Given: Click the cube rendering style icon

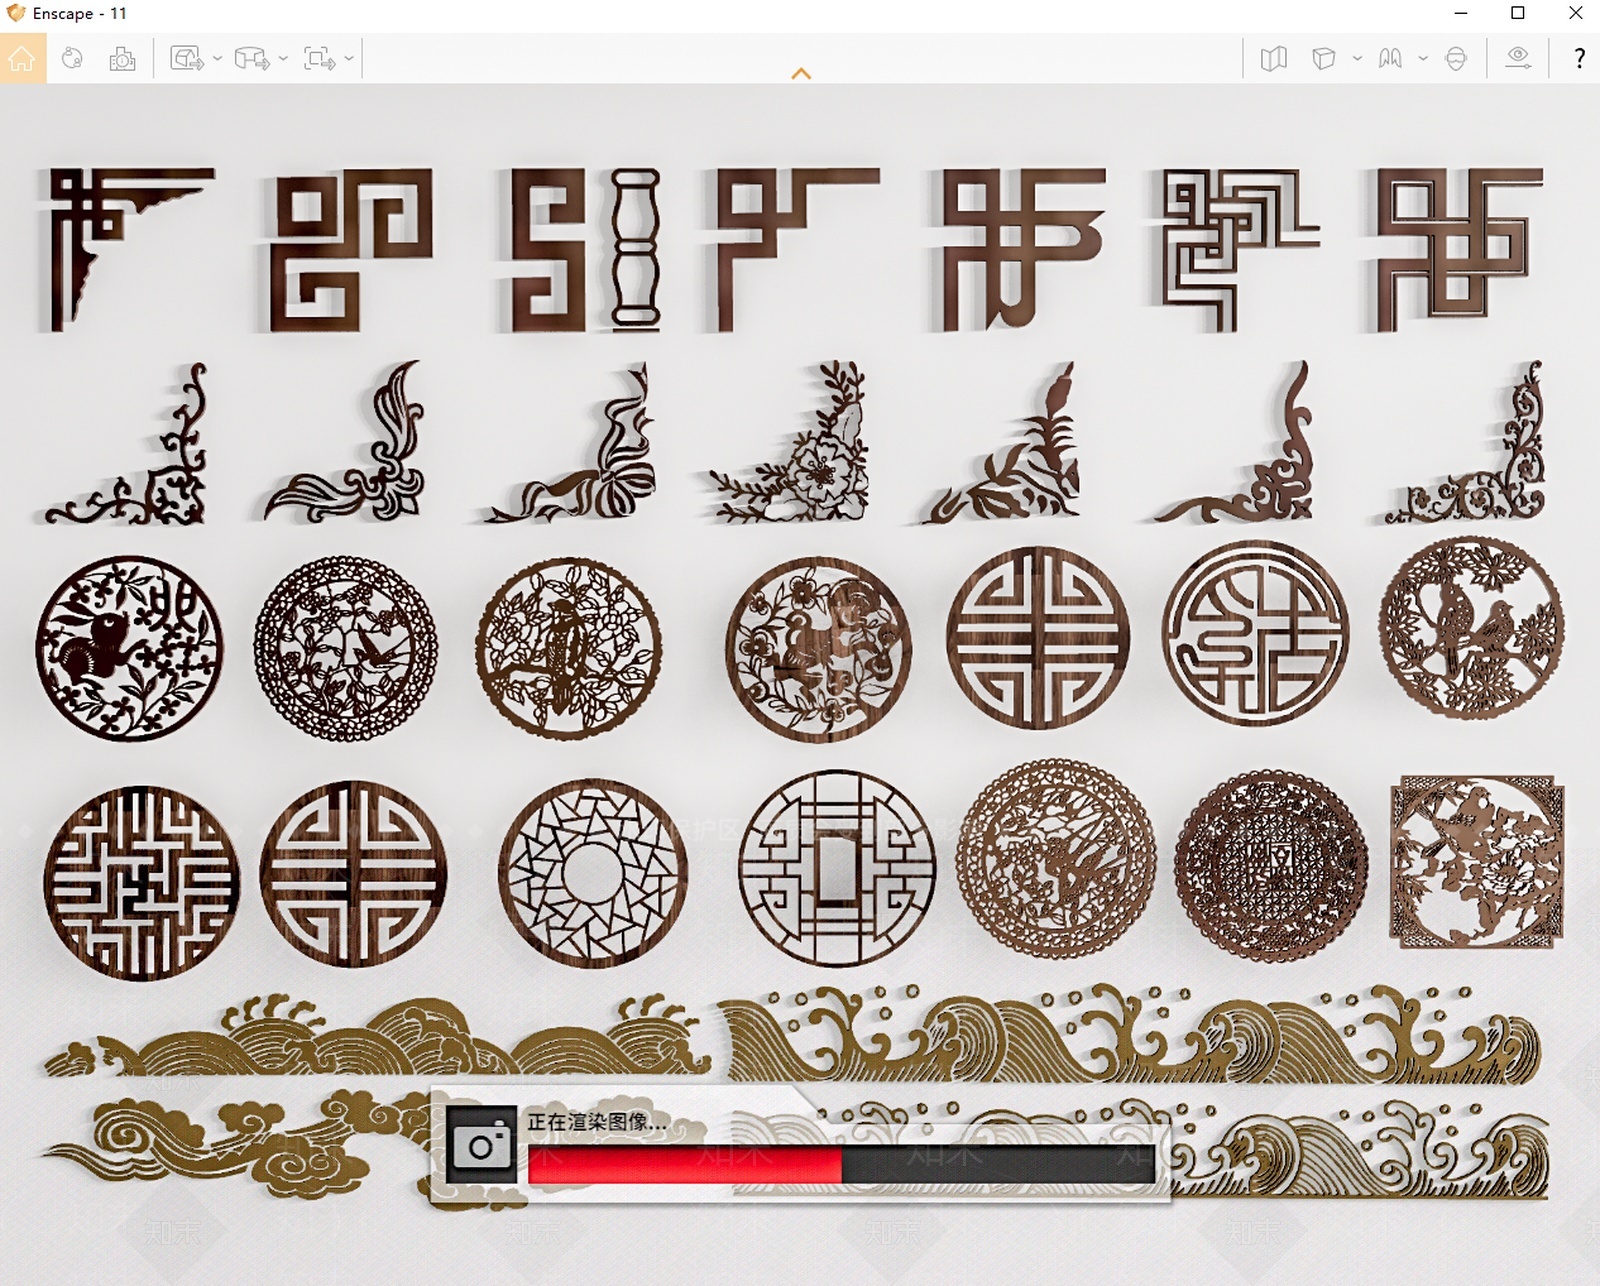Looking at the screenshot, I should pyautogui.click(x=1324, y=59).
